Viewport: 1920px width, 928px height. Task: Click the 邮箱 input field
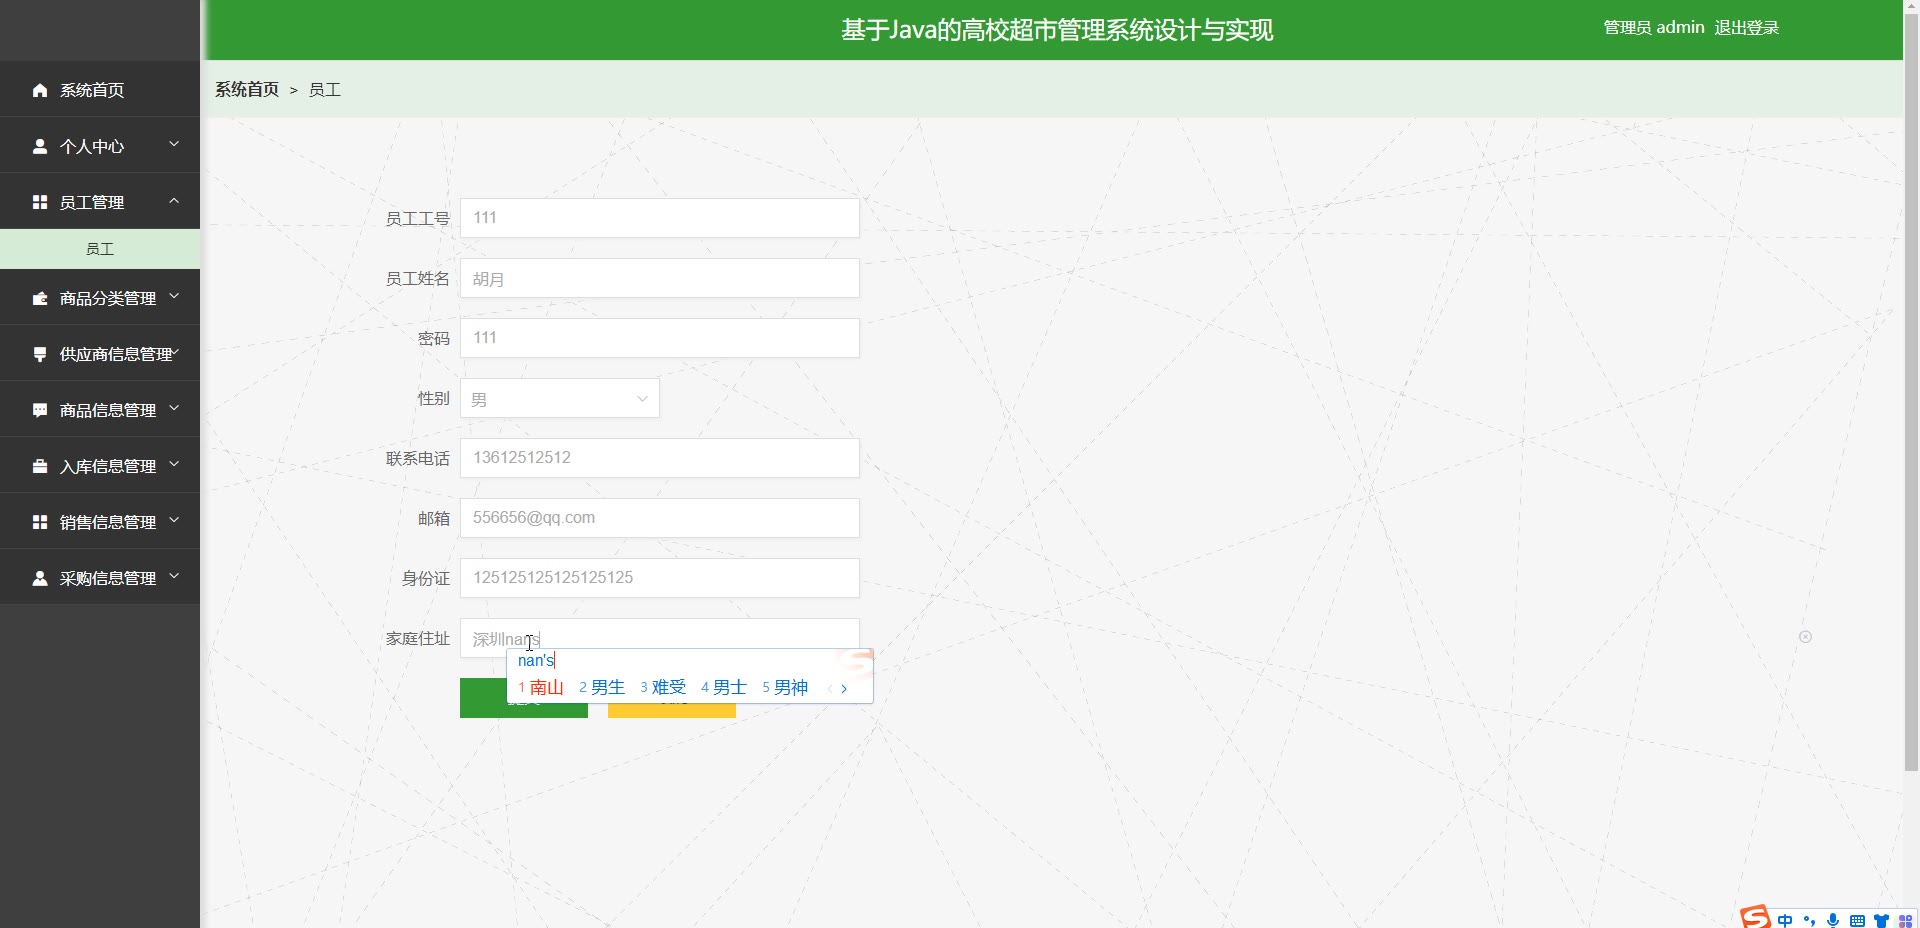[x=659, y=518]
